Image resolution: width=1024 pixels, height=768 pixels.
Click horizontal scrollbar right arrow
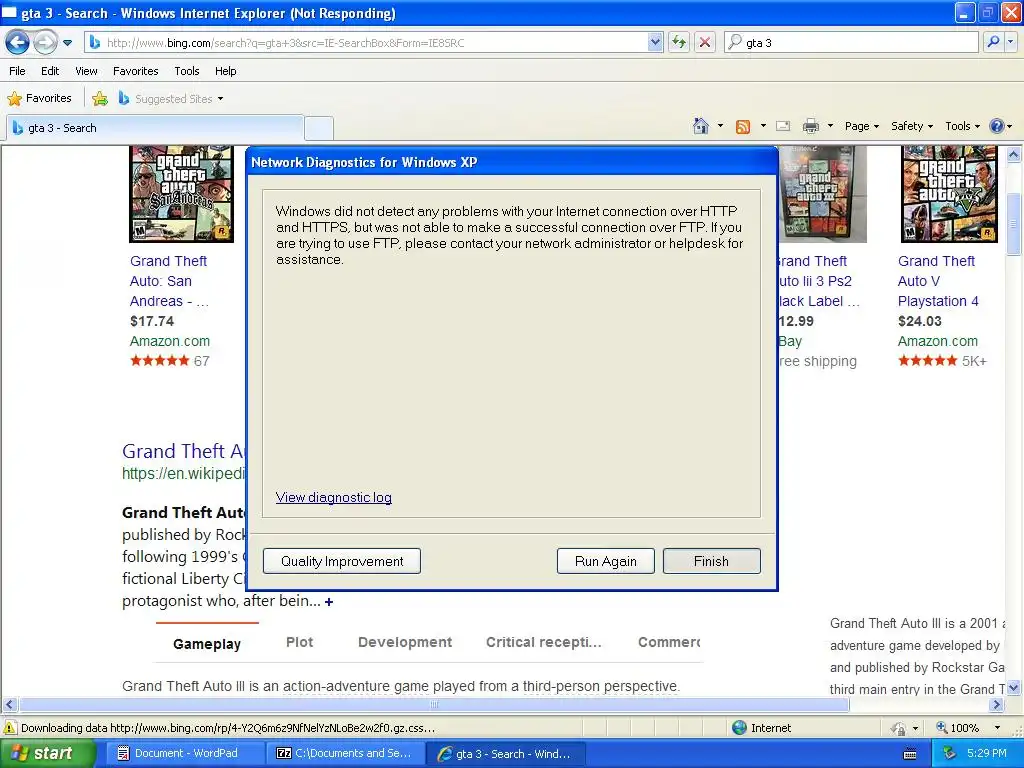(x=997, y=705)
